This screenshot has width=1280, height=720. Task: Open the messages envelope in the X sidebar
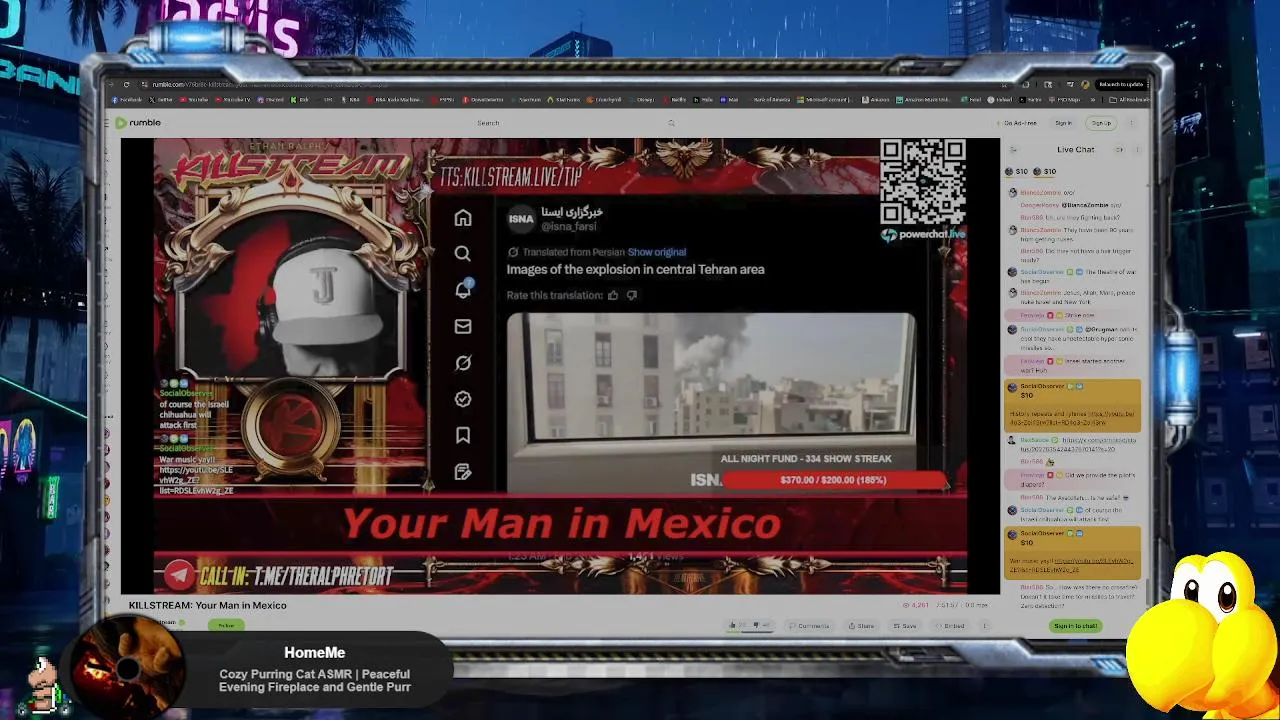tap(463, 326)
